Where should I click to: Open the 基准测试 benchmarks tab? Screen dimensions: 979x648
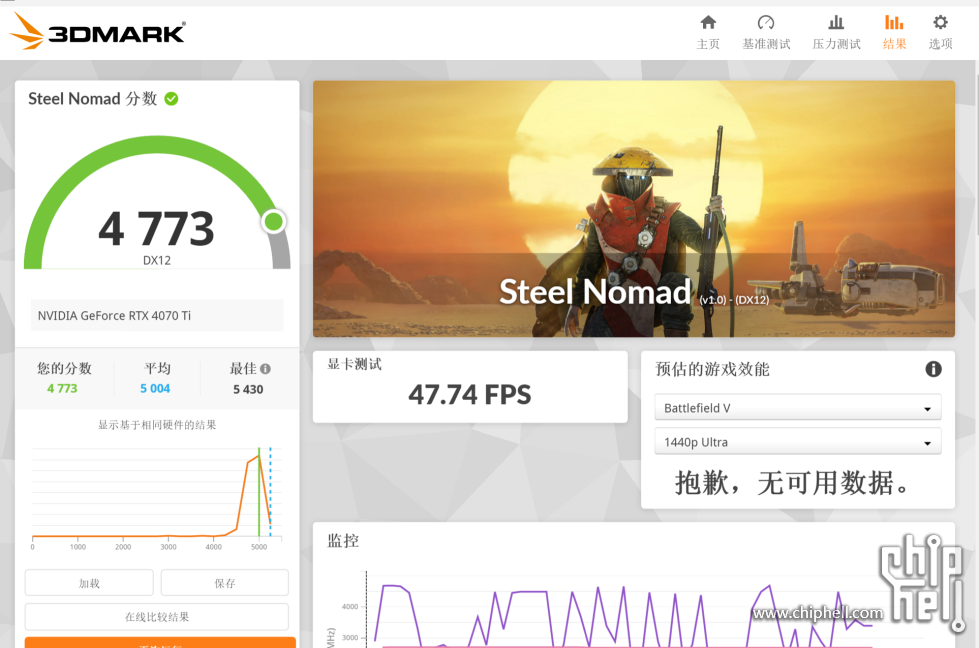tap(766, 32)
